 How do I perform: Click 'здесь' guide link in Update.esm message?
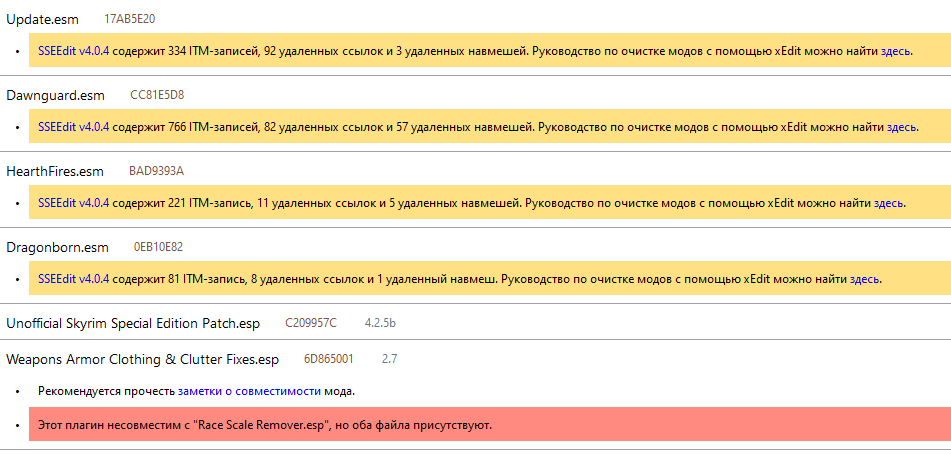click(x=896, y=50)
